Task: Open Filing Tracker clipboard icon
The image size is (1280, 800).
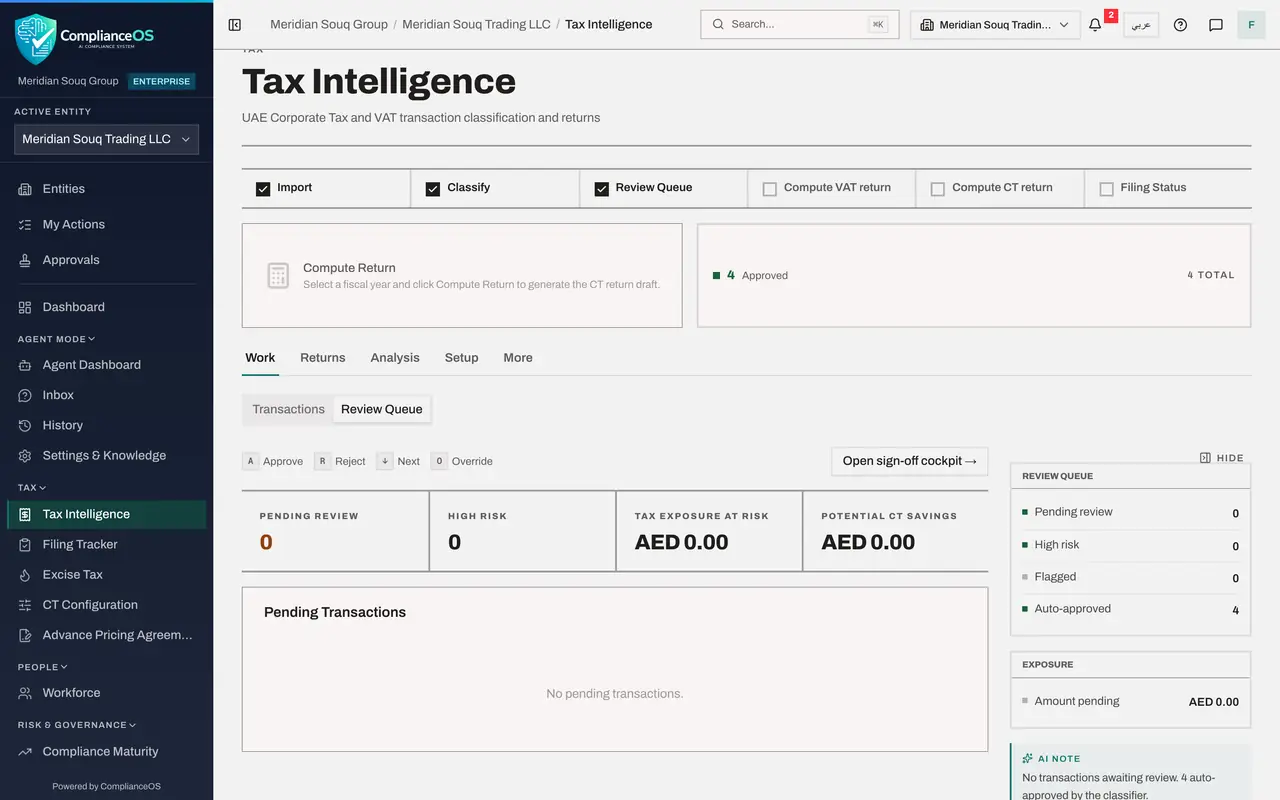Action: (25, 544)
